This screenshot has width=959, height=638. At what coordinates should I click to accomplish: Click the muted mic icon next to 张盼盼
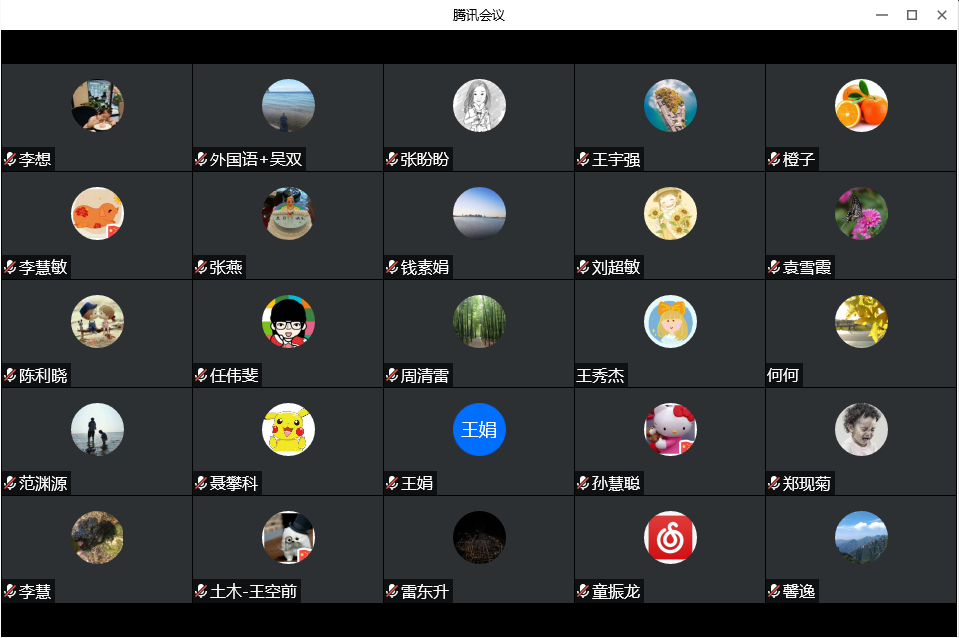[392, 159]
